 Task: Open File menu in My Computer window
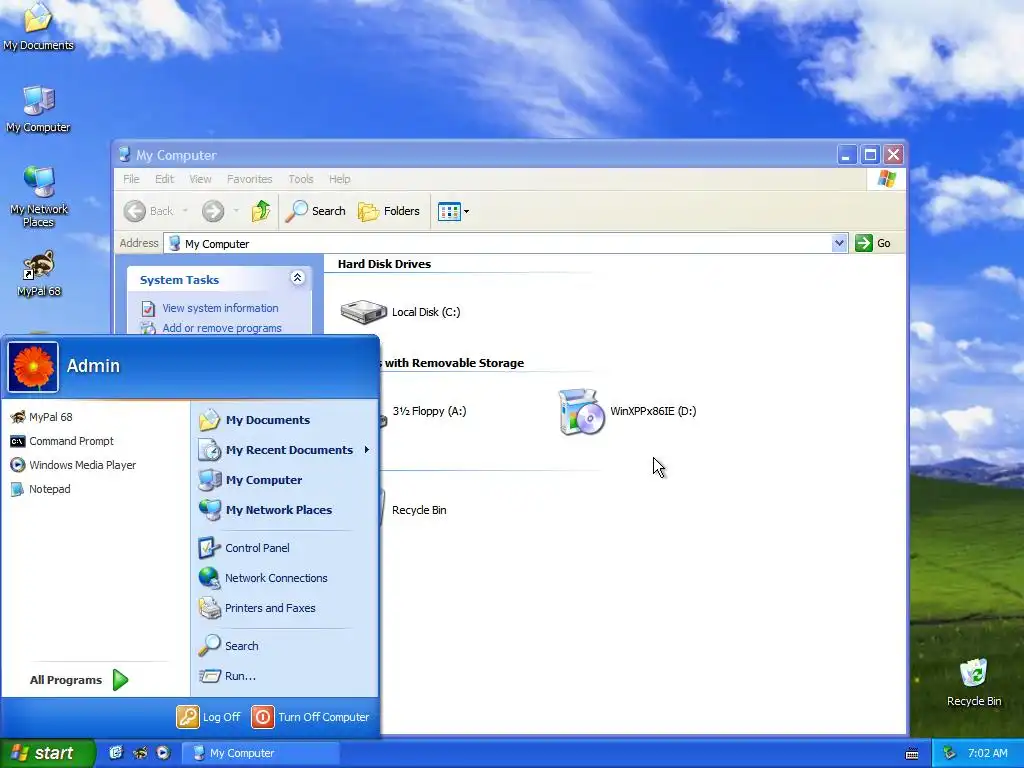click(x=131, y=179)
